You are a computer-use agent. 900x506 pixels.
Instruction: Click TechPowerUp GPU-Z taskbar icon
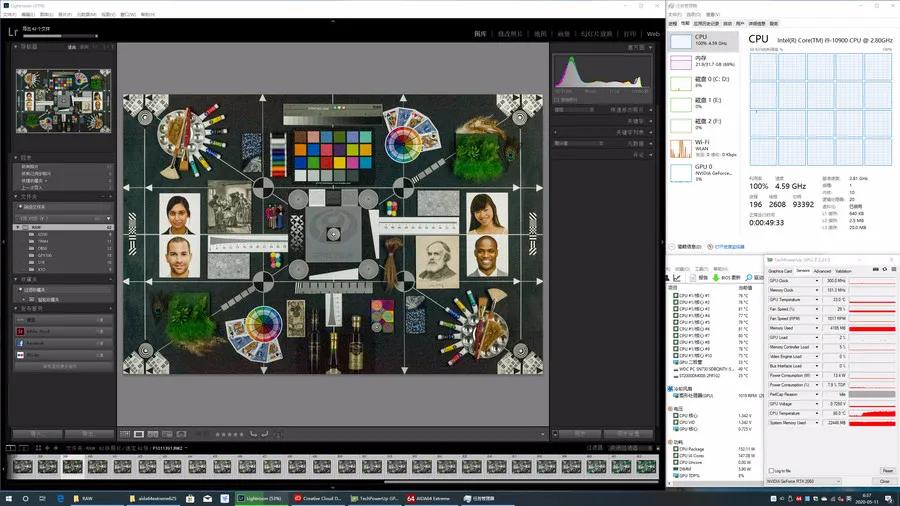click(373, 497)
